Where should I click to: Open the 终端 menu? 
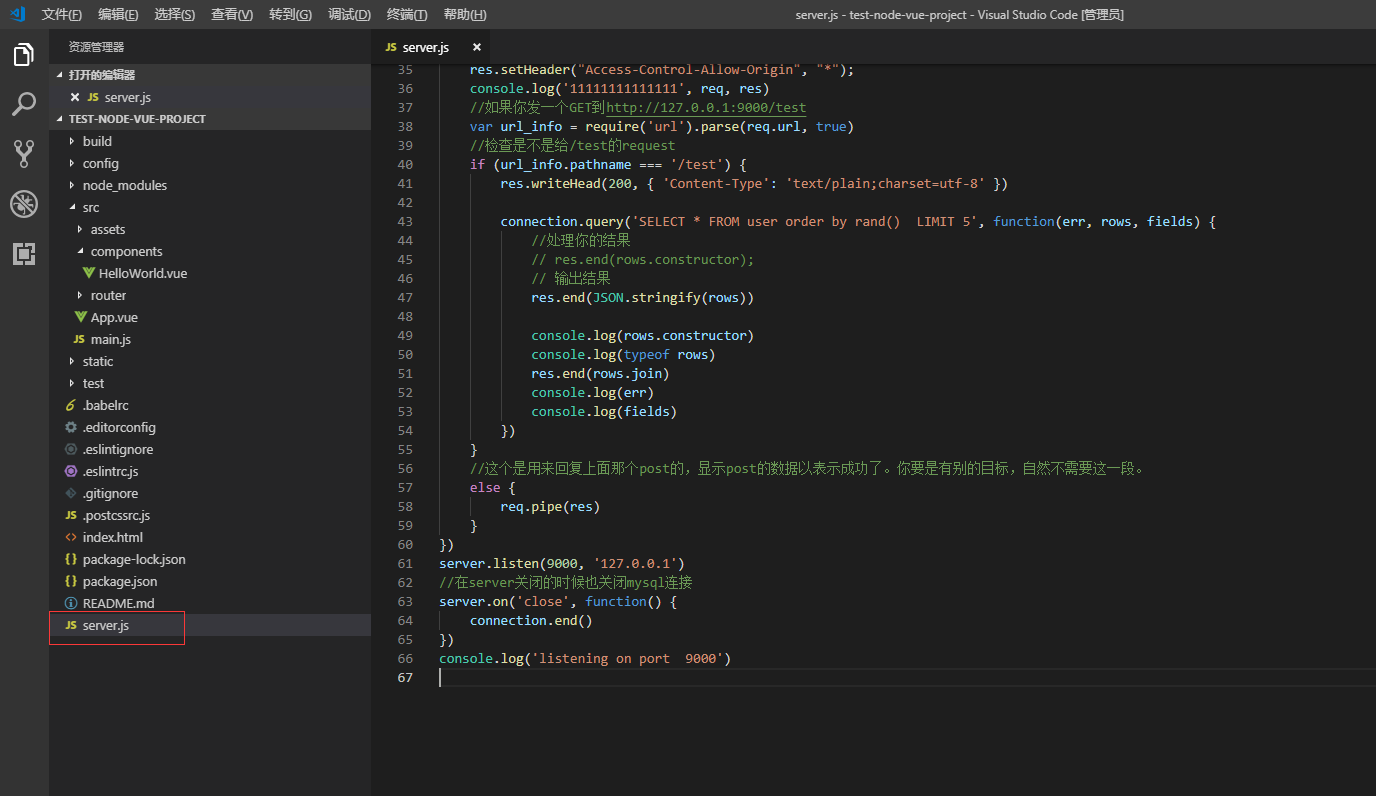(406, 14)
